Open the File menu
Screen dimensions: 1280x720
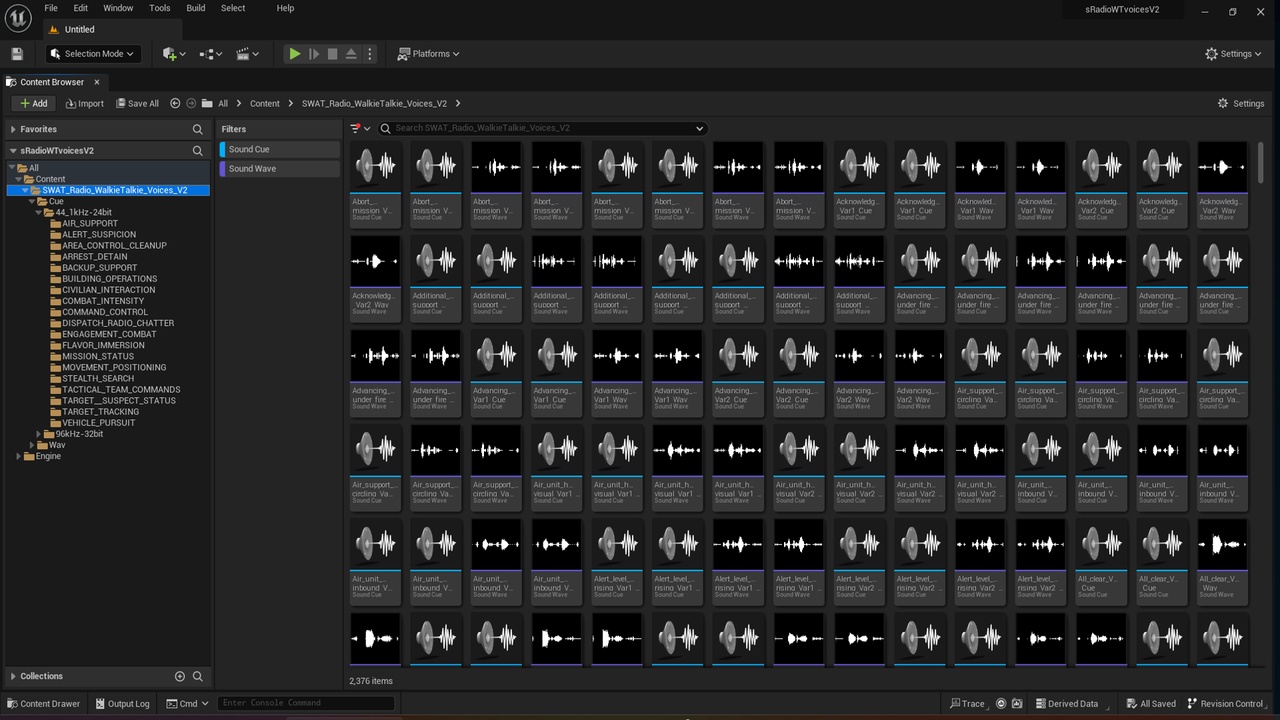[x=51, y=8]
